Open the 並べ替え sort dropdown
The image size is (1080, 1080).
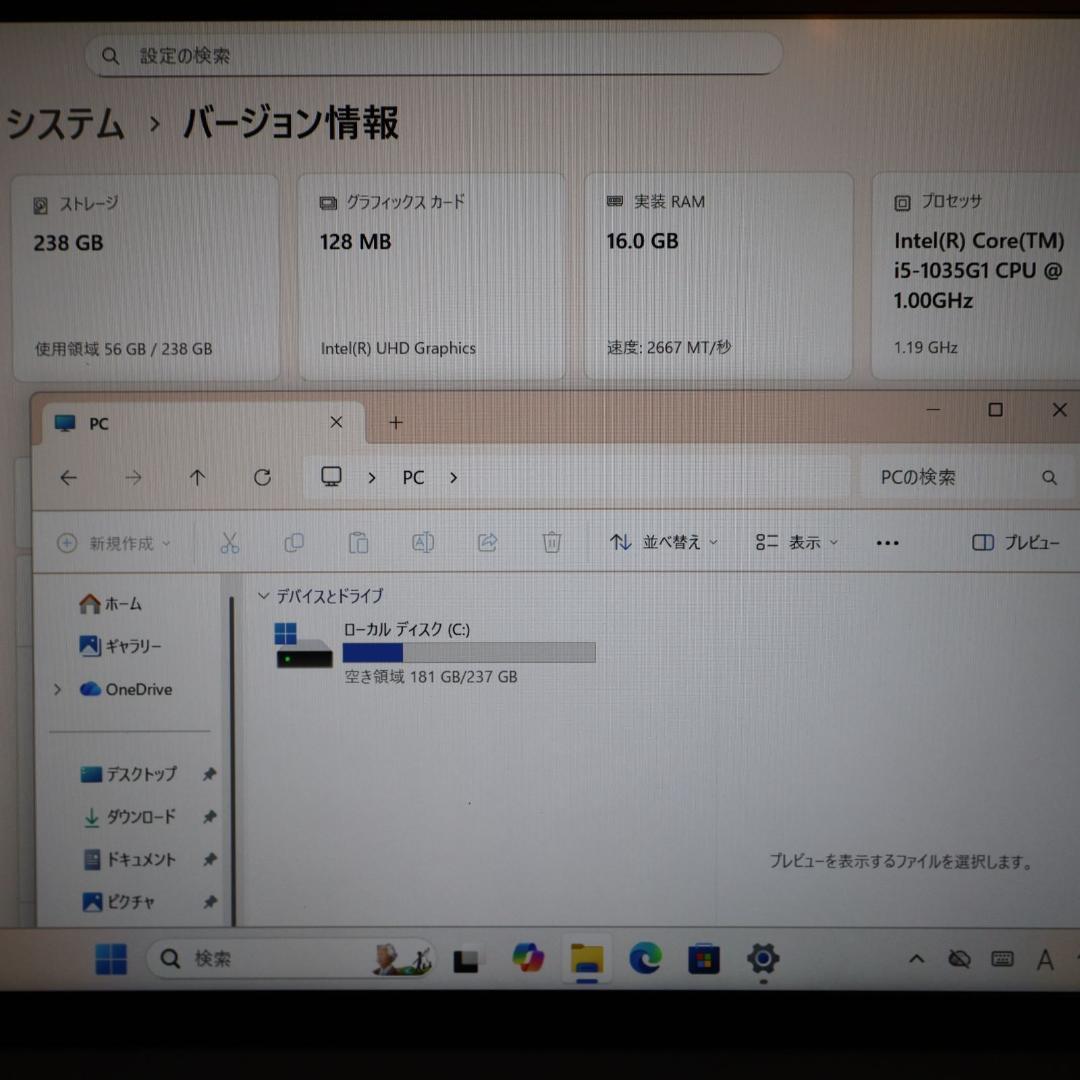click(x=663, y=542)
